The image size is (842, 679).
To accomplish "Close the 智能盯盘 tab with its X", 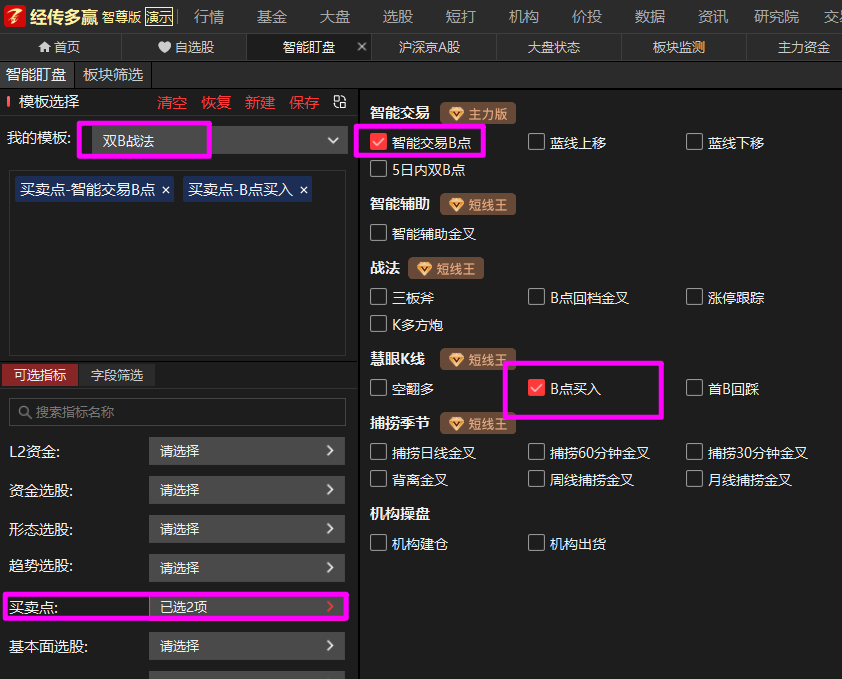I will pyautogui.click(x=362, y=47).
